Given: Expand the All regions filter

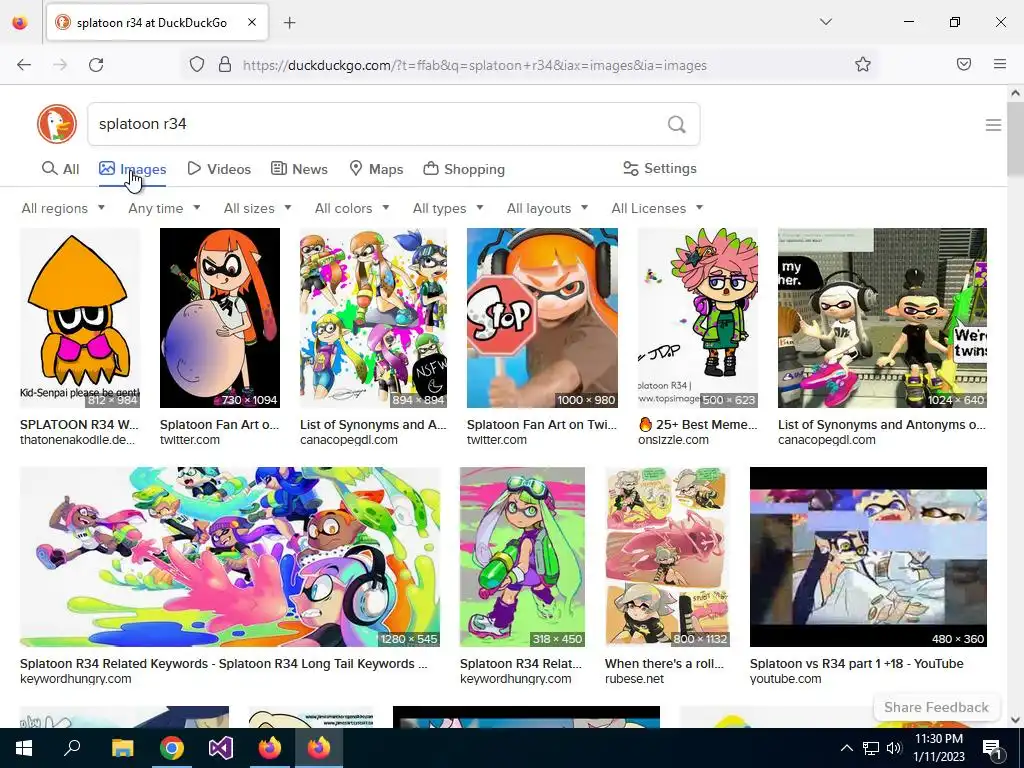Looking at the screenshot, I should pos(63,208).
